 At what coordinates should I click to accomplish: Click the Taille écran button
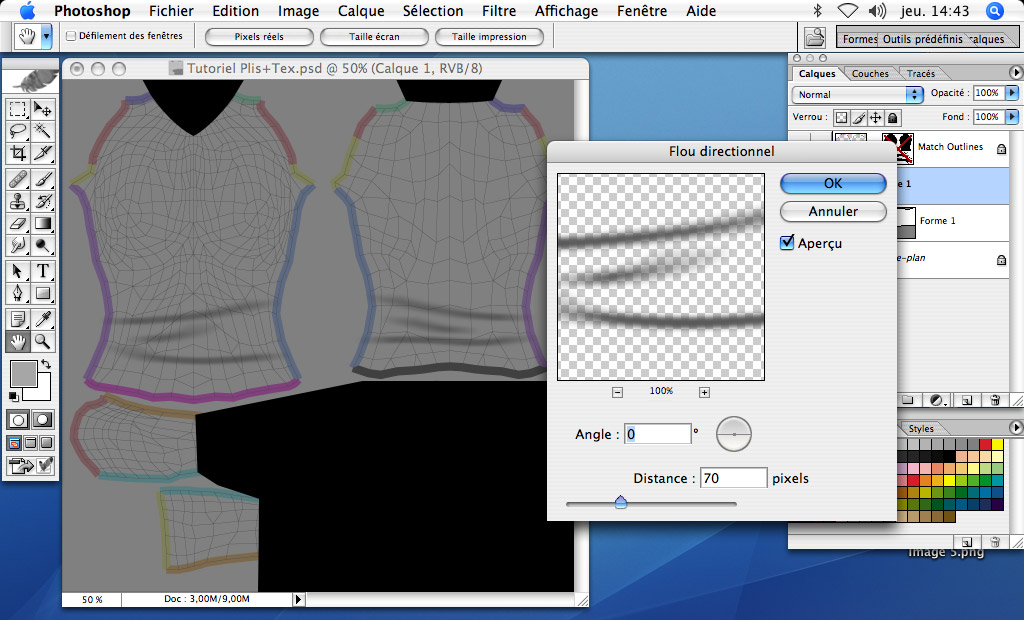(374, 37)
